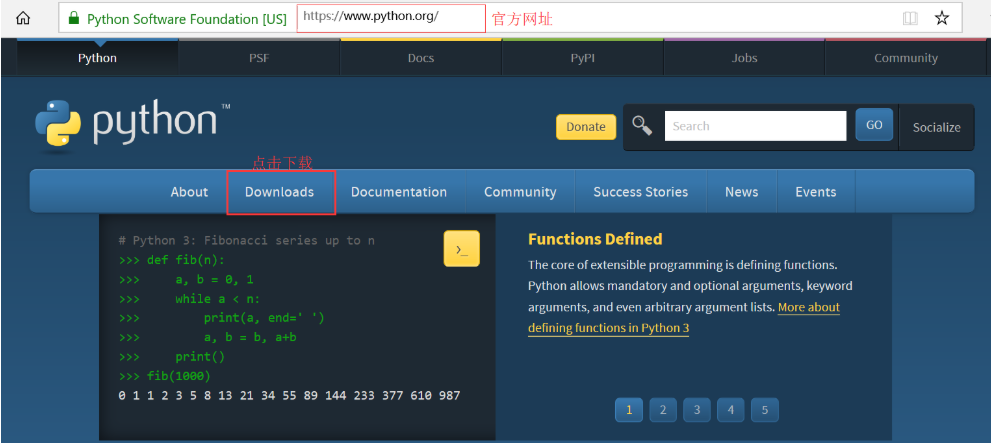Click the GO search button
This screenshot has height=443, width=991.
(874, 124)
